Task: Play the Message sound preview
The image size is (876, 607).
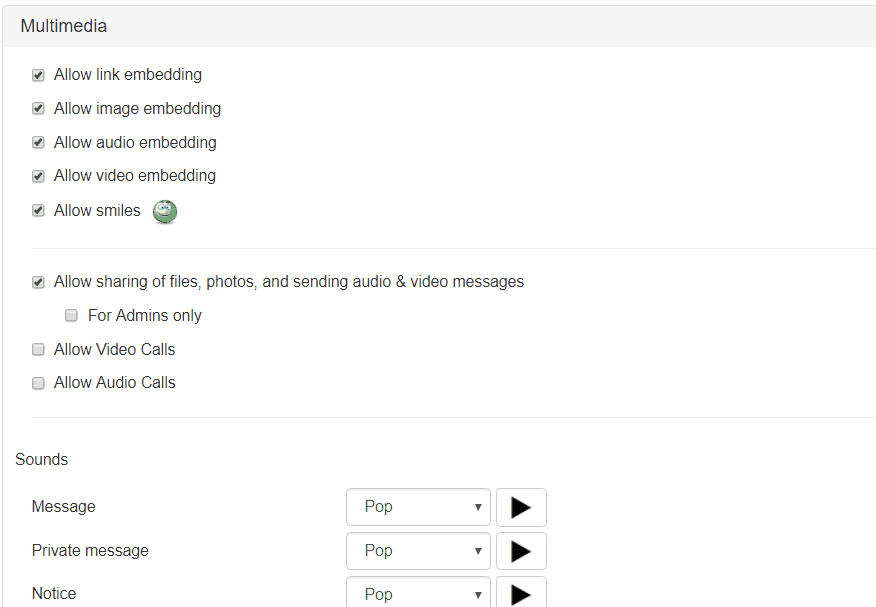Action: tap(521, 507)
